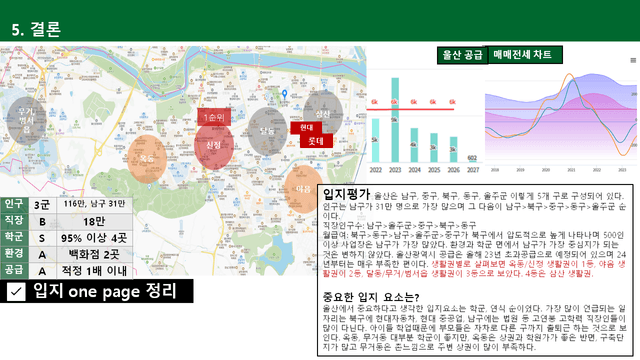Click the 2026 bar in supply chart
The width and height of the screenshot is (640, 360).
453,149
